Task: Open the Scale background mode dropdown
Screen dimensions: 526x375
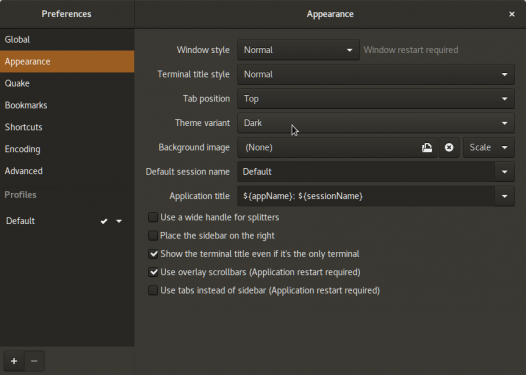Action: click(x=488, y=148)
